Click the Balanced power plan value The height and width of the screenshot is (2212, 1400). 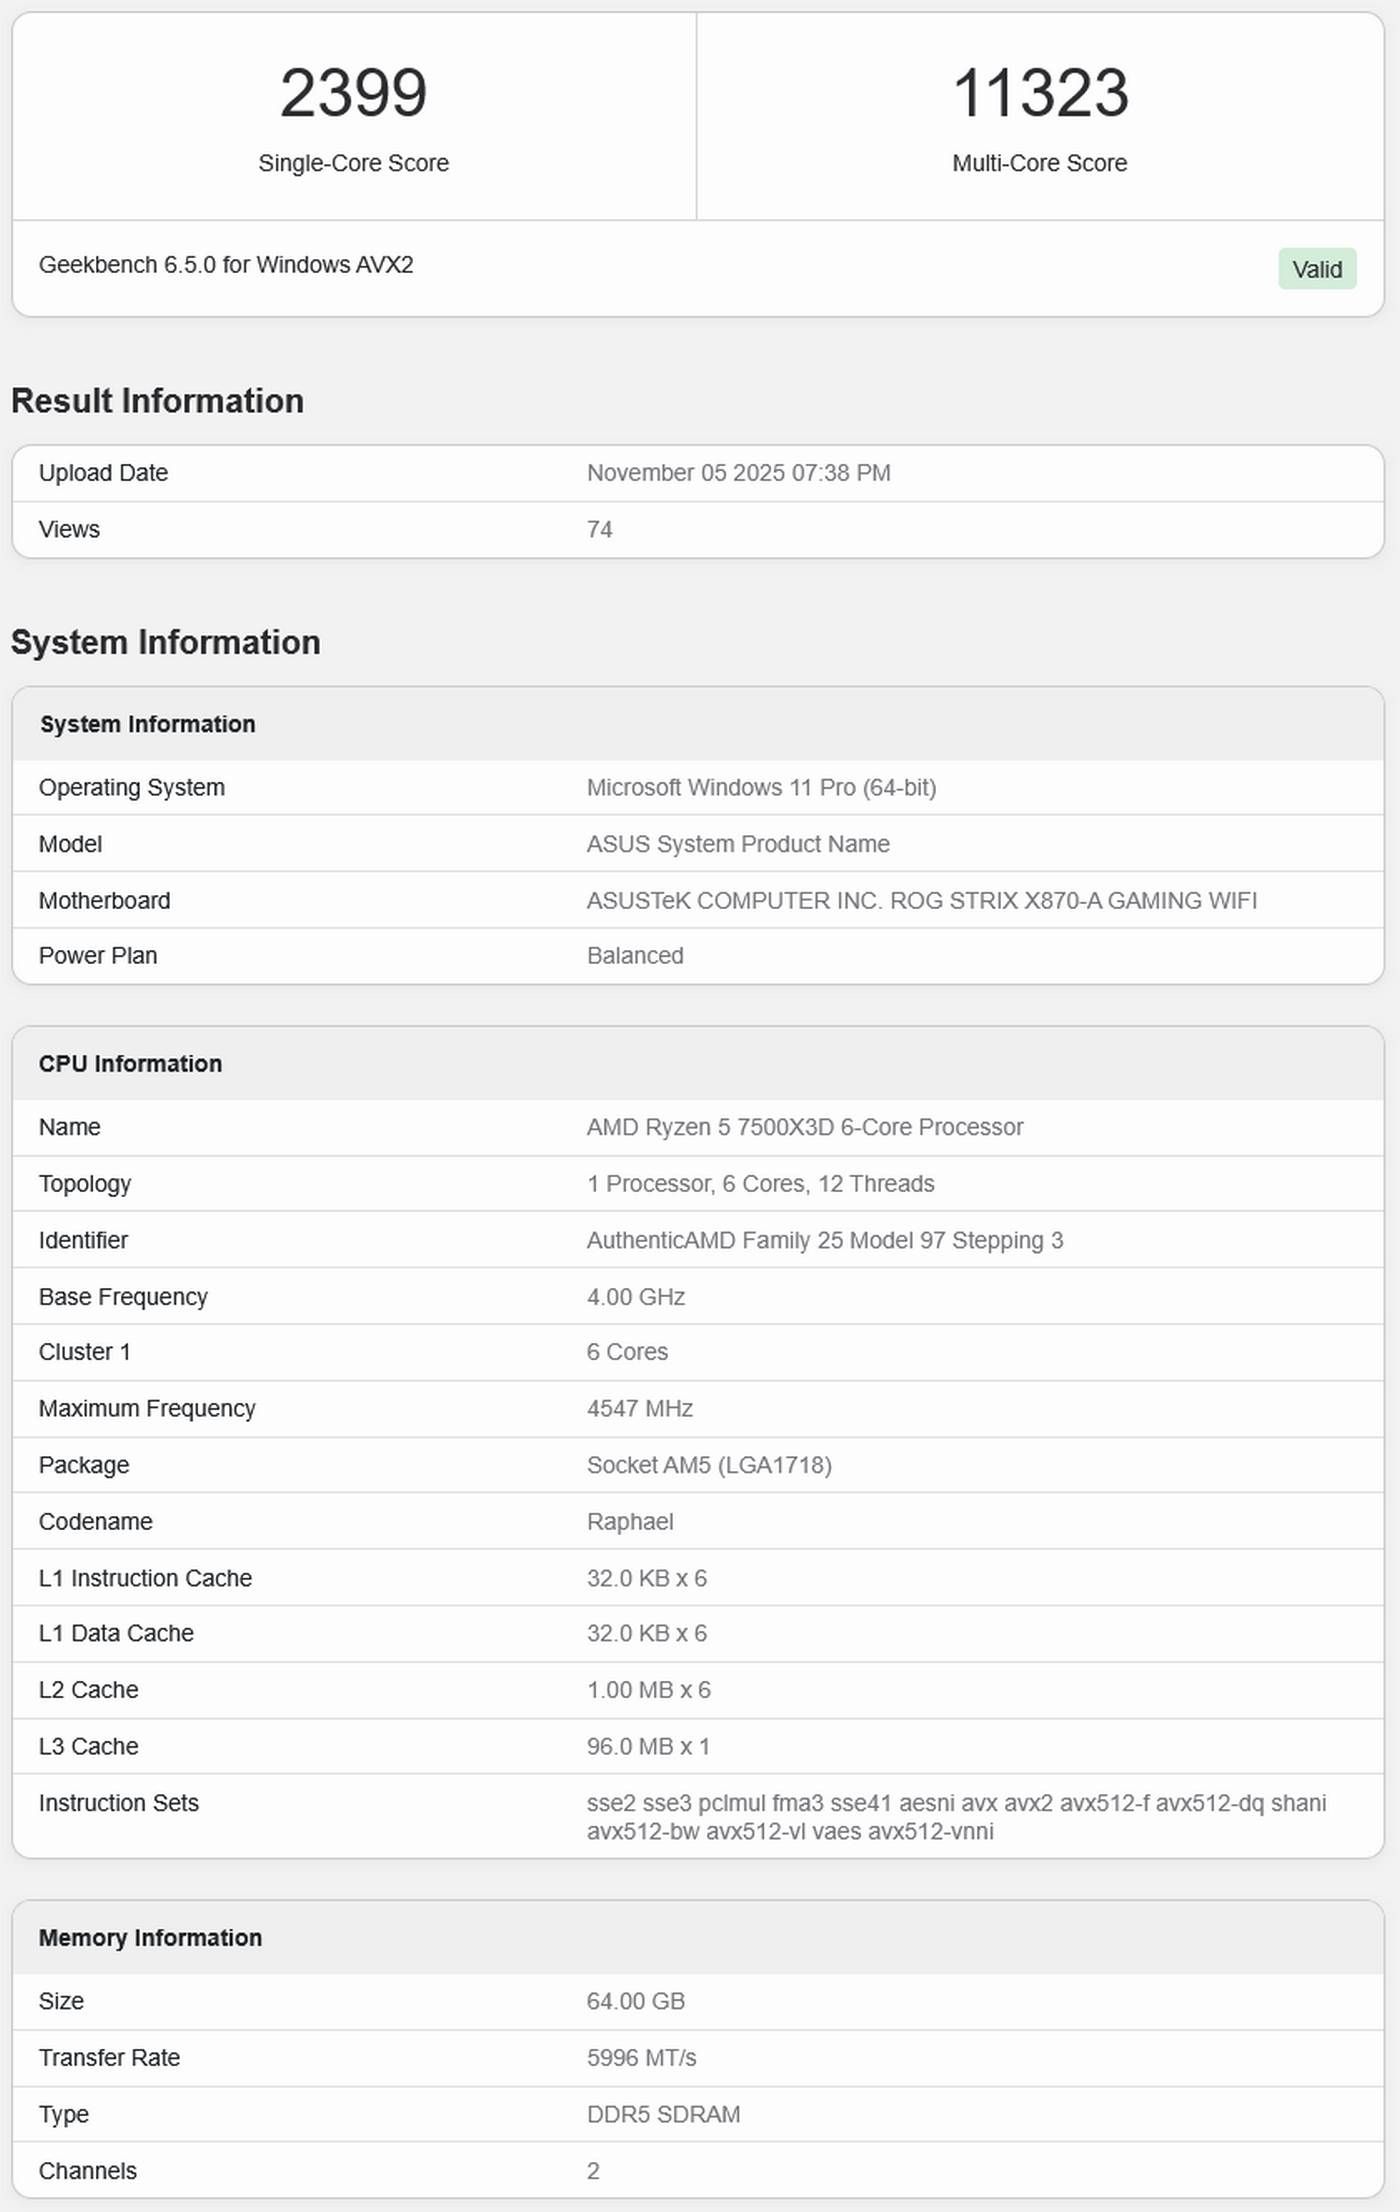tap(635, 956)
